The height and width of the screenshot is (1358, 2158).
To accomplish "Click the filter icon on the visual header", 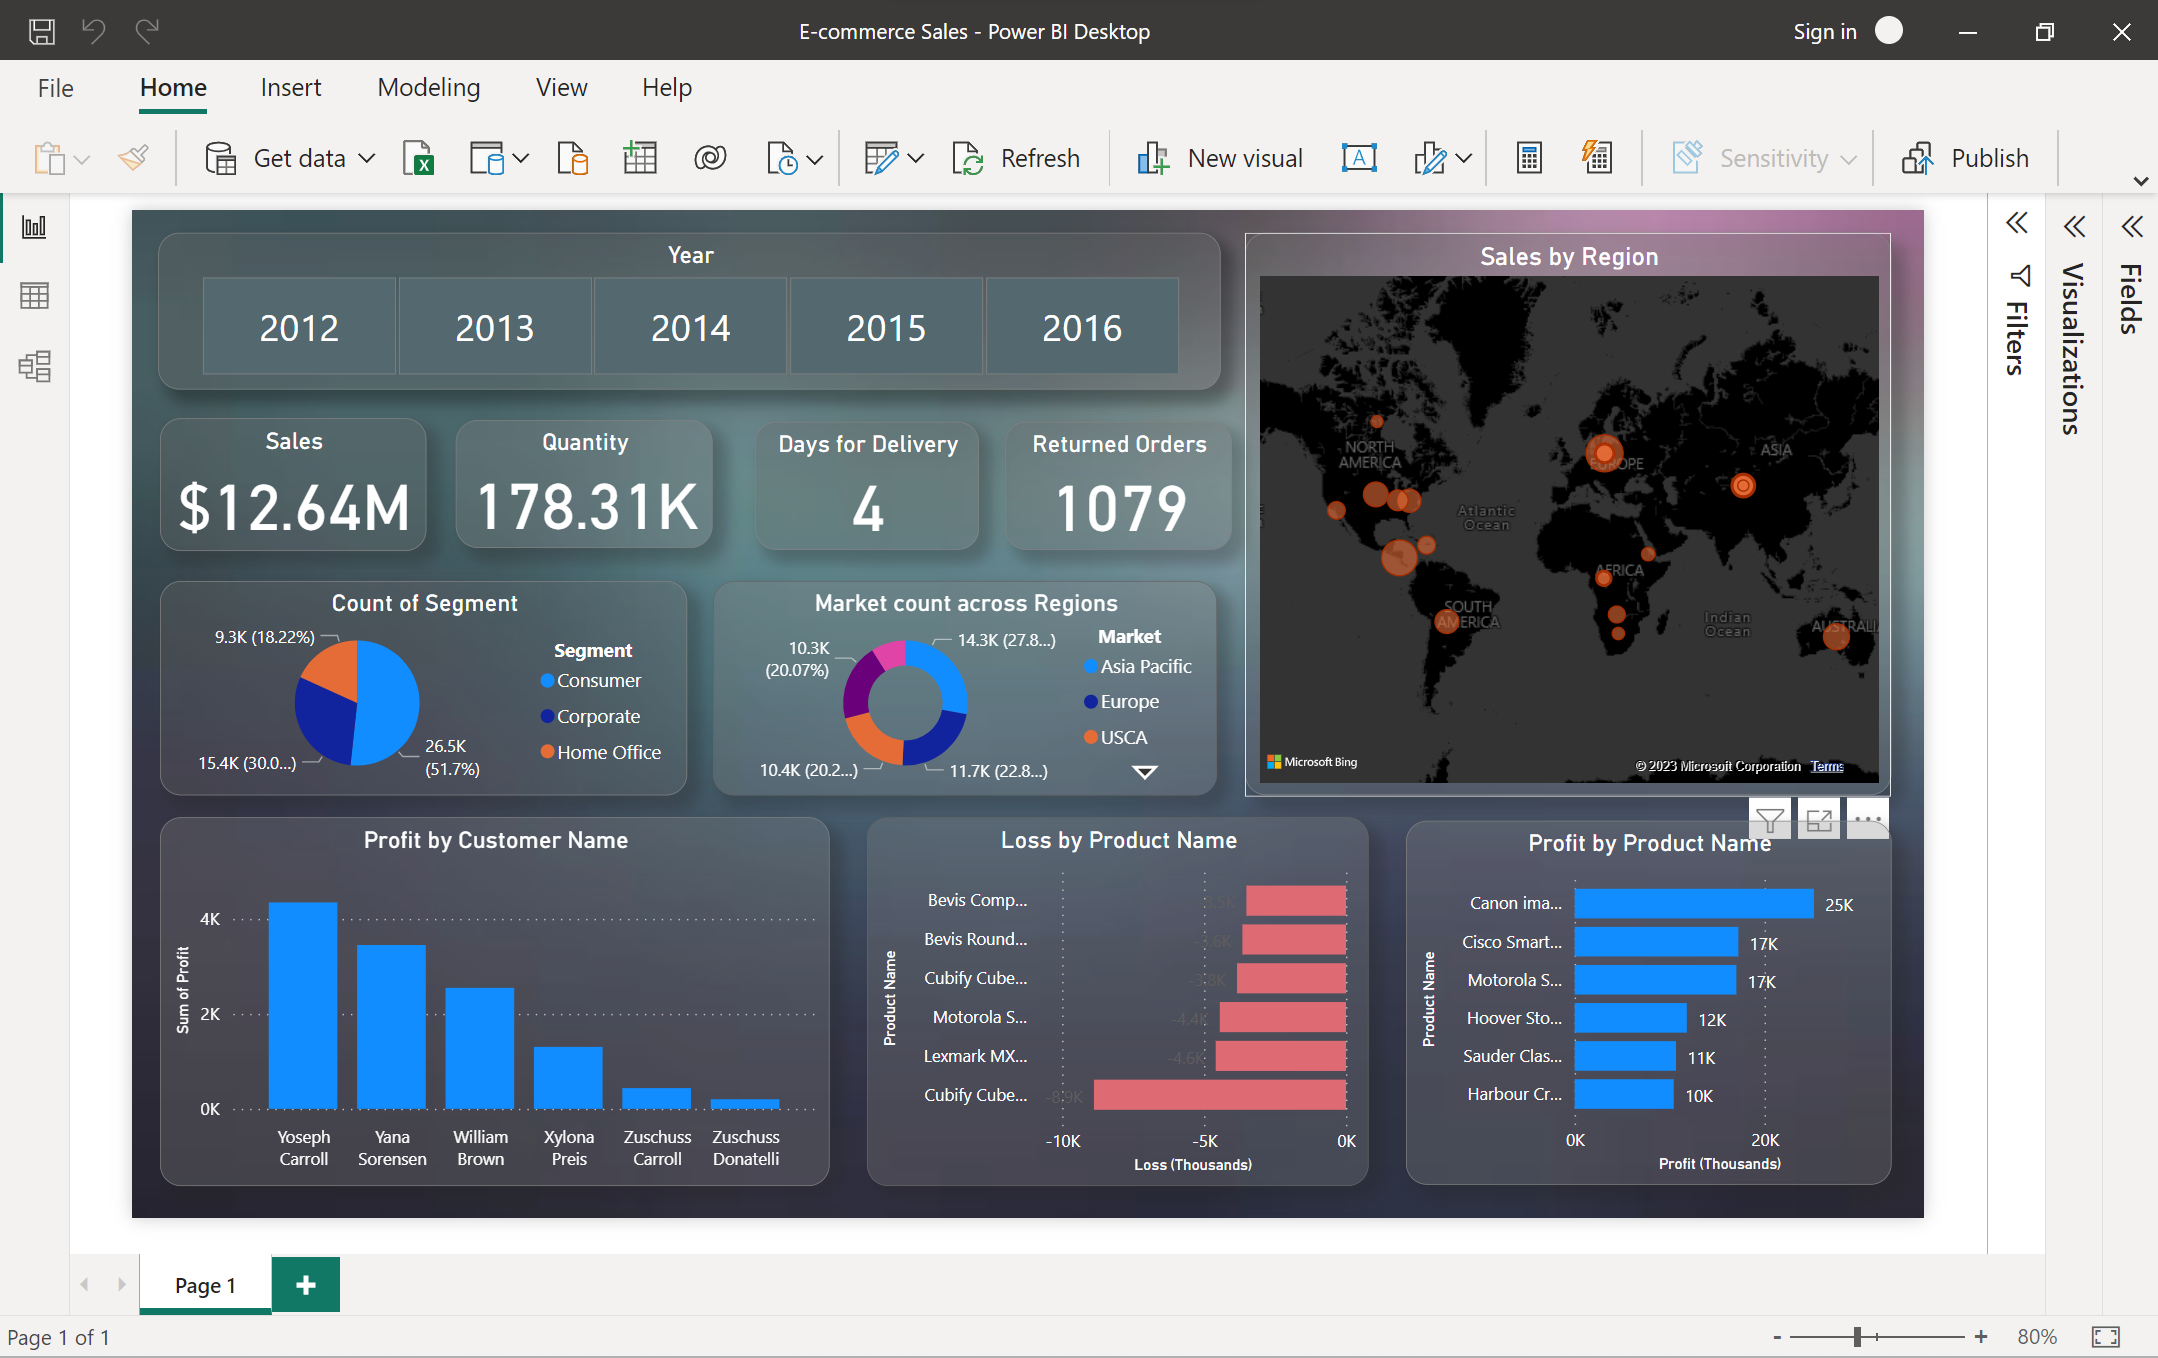I will point(1769,820).
